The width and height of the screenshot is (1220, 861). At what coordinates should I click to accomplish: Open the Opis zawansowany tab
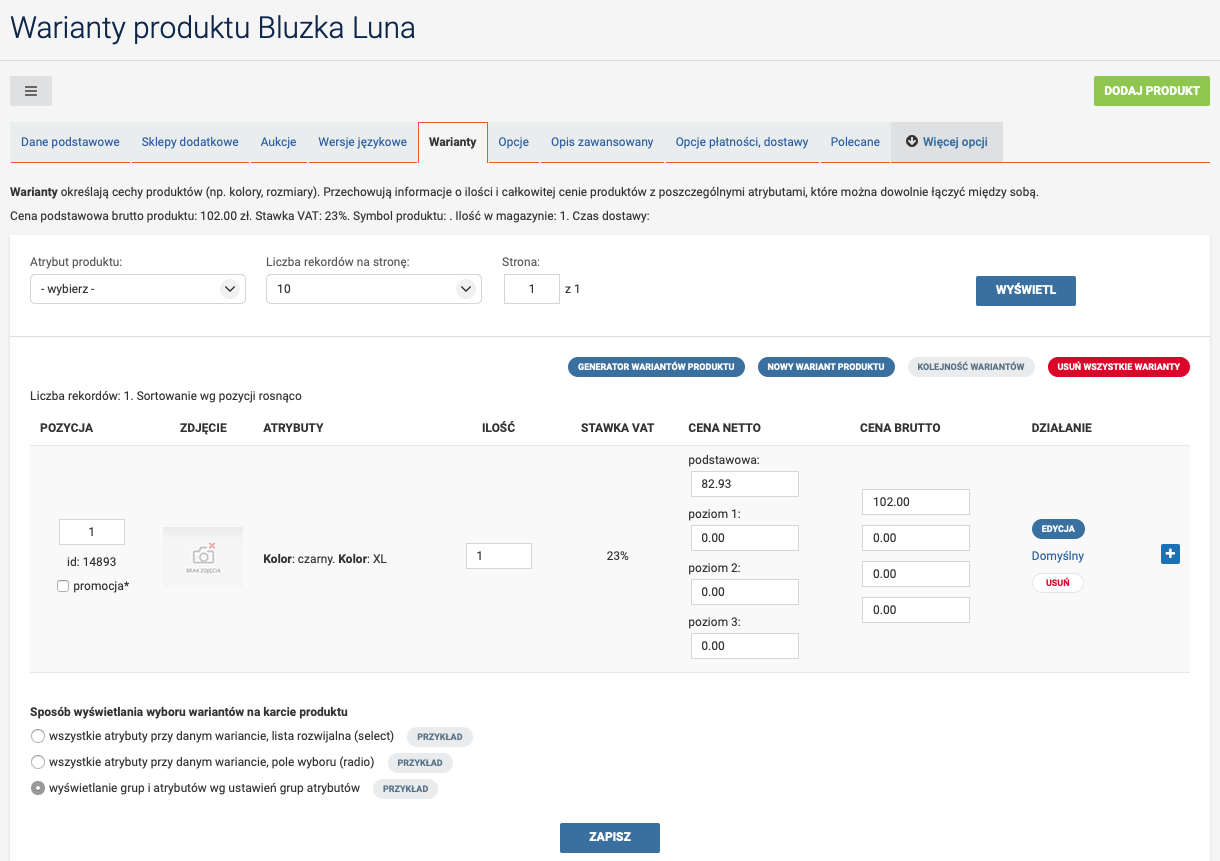[602, 142]
